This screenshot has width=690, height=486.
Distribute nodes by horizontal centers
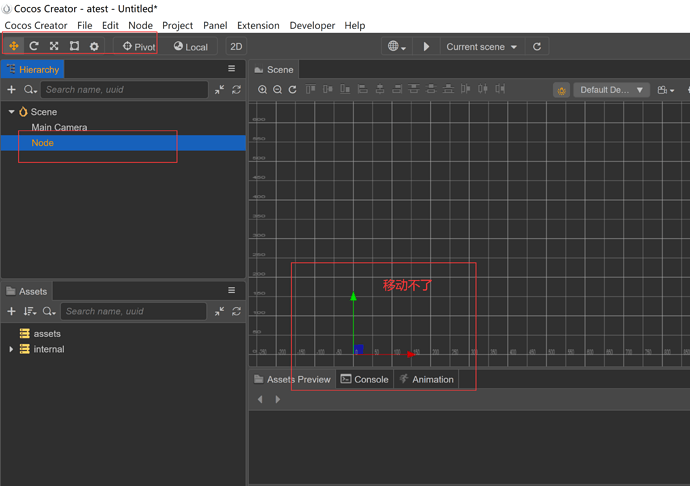[x=483, y=89]
